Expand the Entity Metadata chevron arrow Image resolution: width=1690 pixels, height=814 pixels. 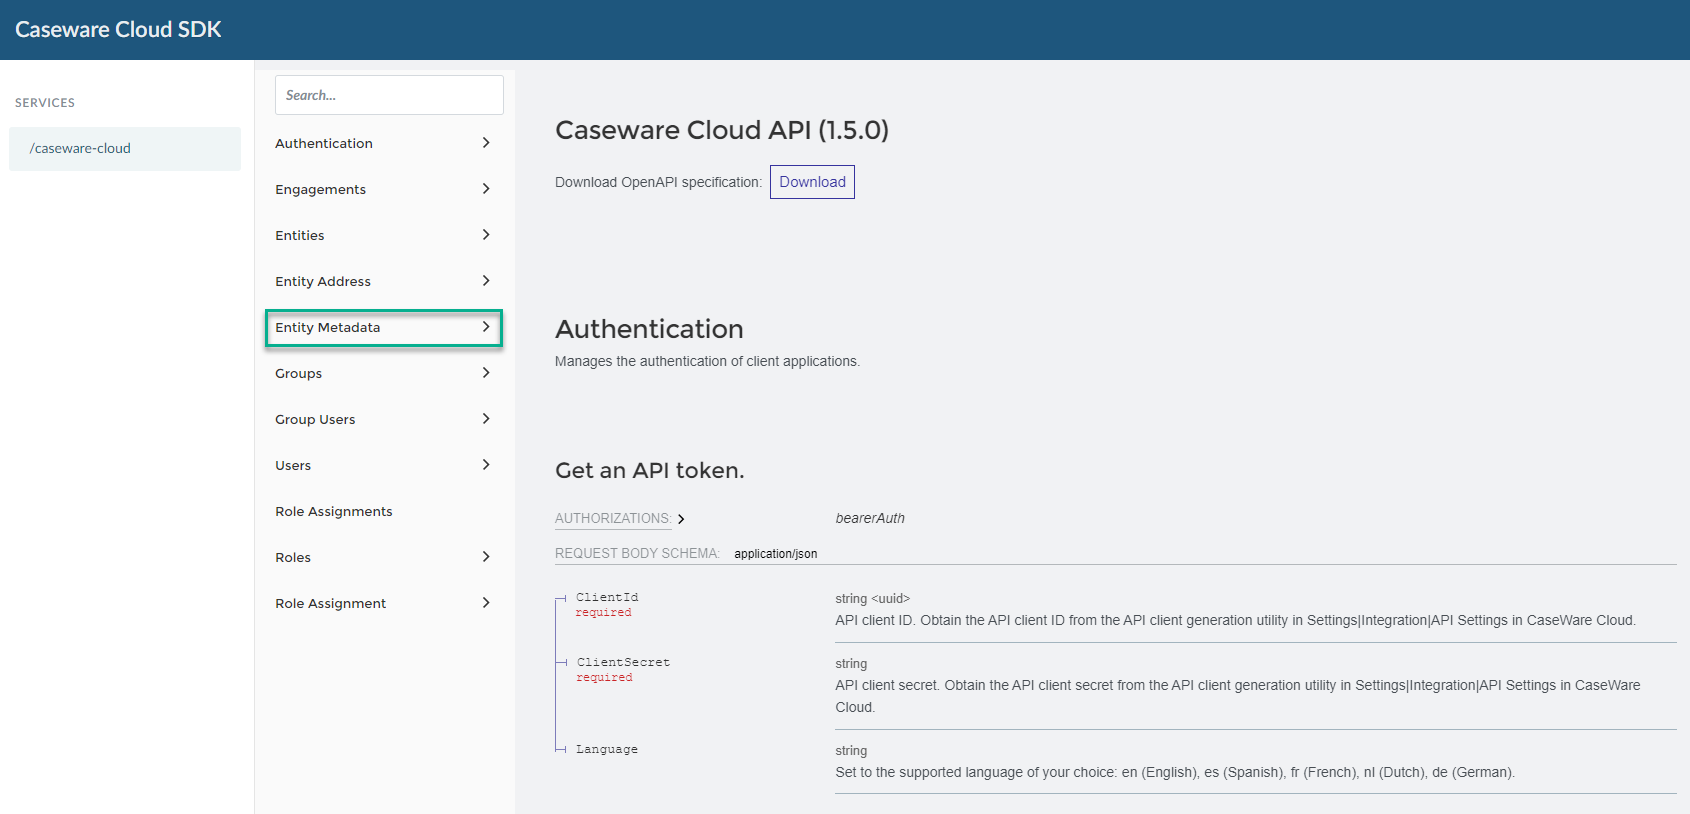pyautogui.click(x=486, y=327)
